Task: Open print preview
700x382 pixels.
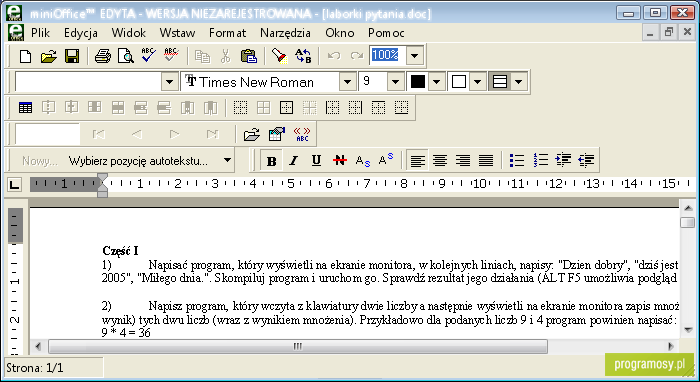Action: (126, 56)
